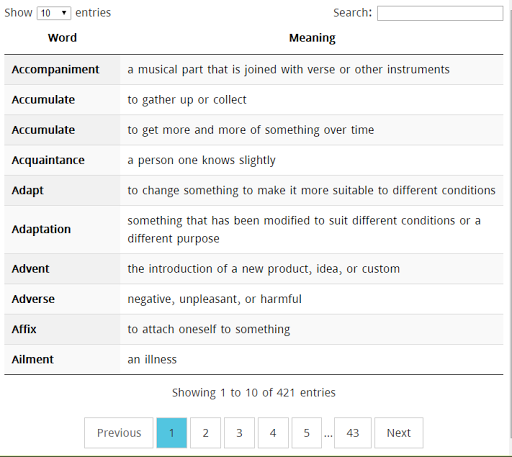Click inside the Search input field
The image size is (512, 457).
[440, 13]
